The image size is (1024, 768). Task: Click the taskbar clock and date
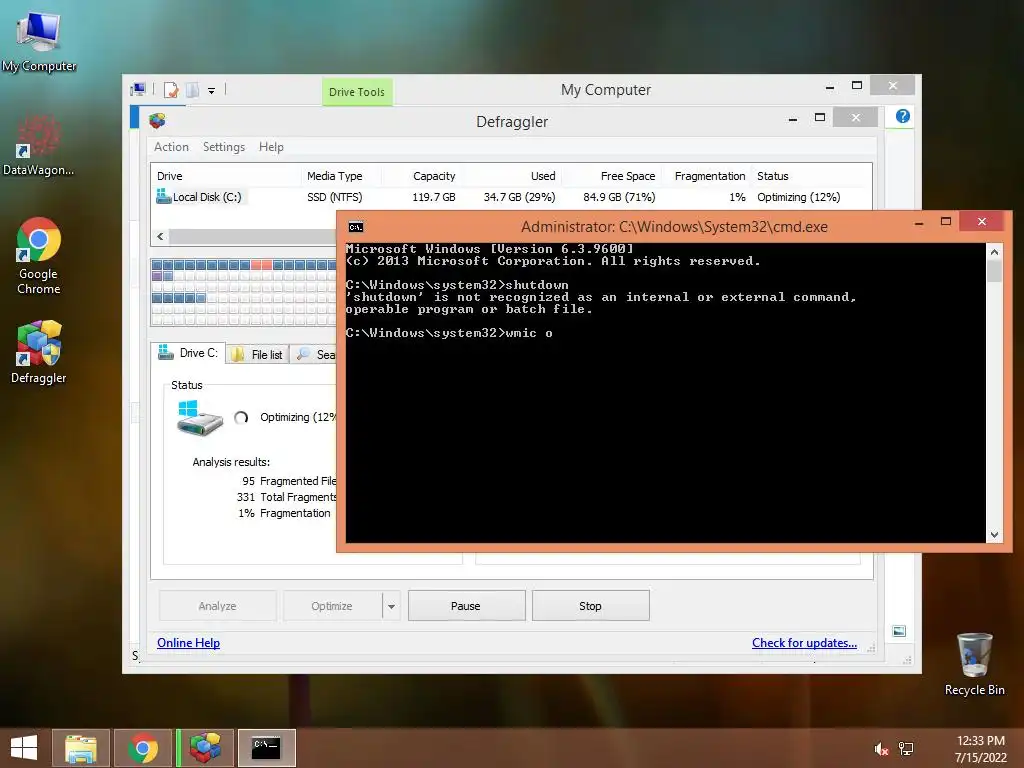pos(980,749)
